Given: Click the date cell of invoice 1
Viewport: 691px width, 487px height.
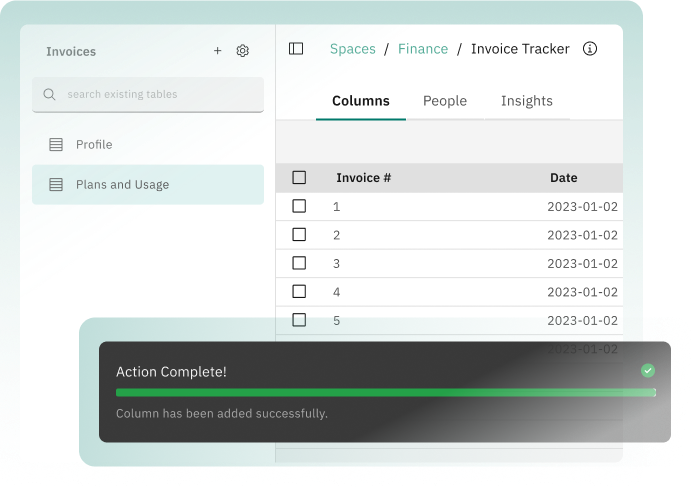Looking at the screenshot, I should (582, 207).
